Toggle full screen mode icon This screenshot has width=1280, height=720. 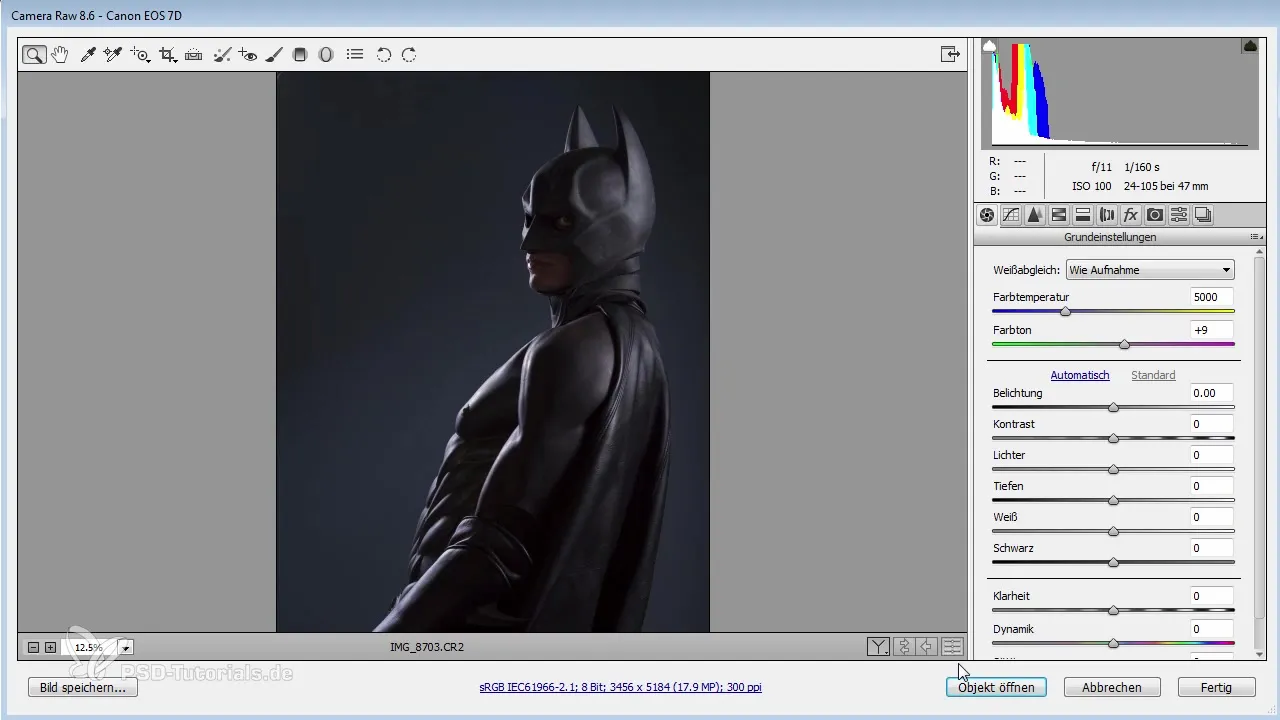point(950,55)
